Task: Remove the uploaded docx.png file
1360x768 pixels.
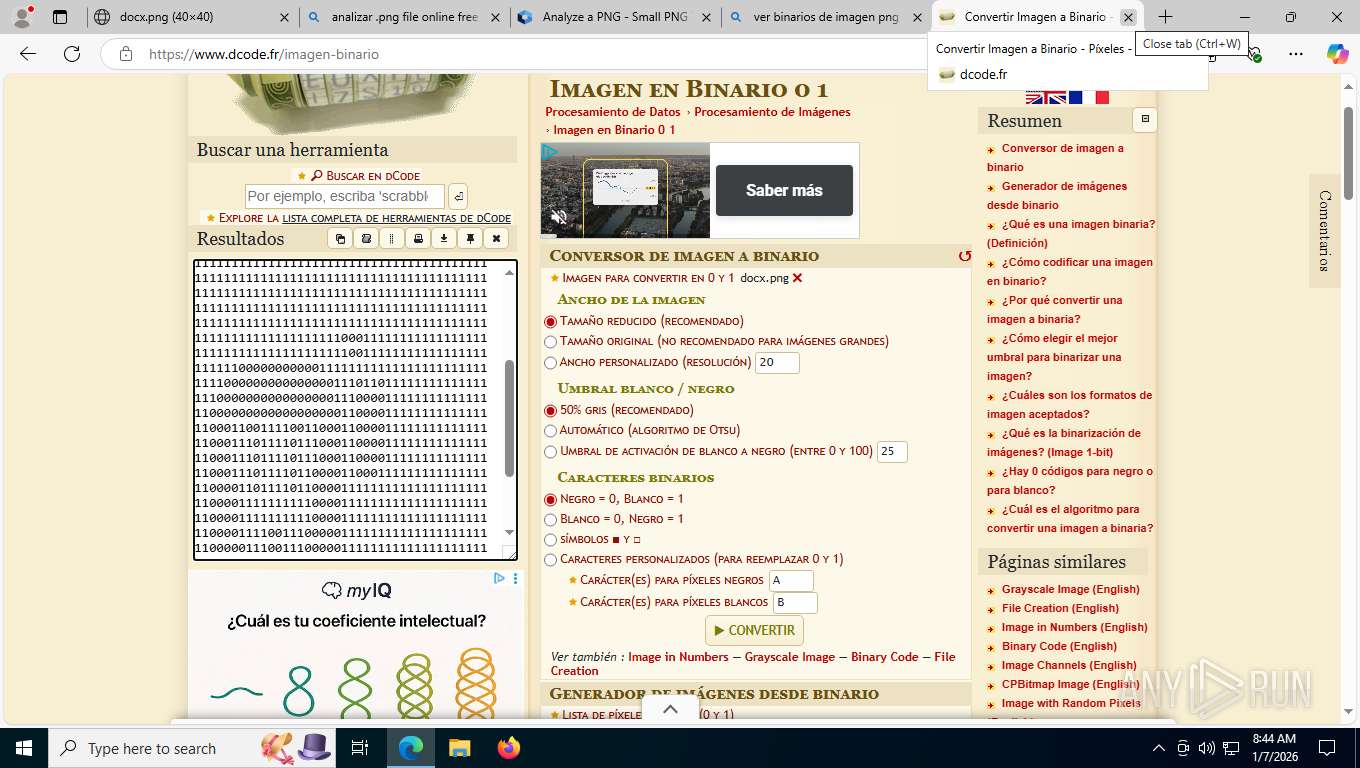Action: click(x=797, y=278)
